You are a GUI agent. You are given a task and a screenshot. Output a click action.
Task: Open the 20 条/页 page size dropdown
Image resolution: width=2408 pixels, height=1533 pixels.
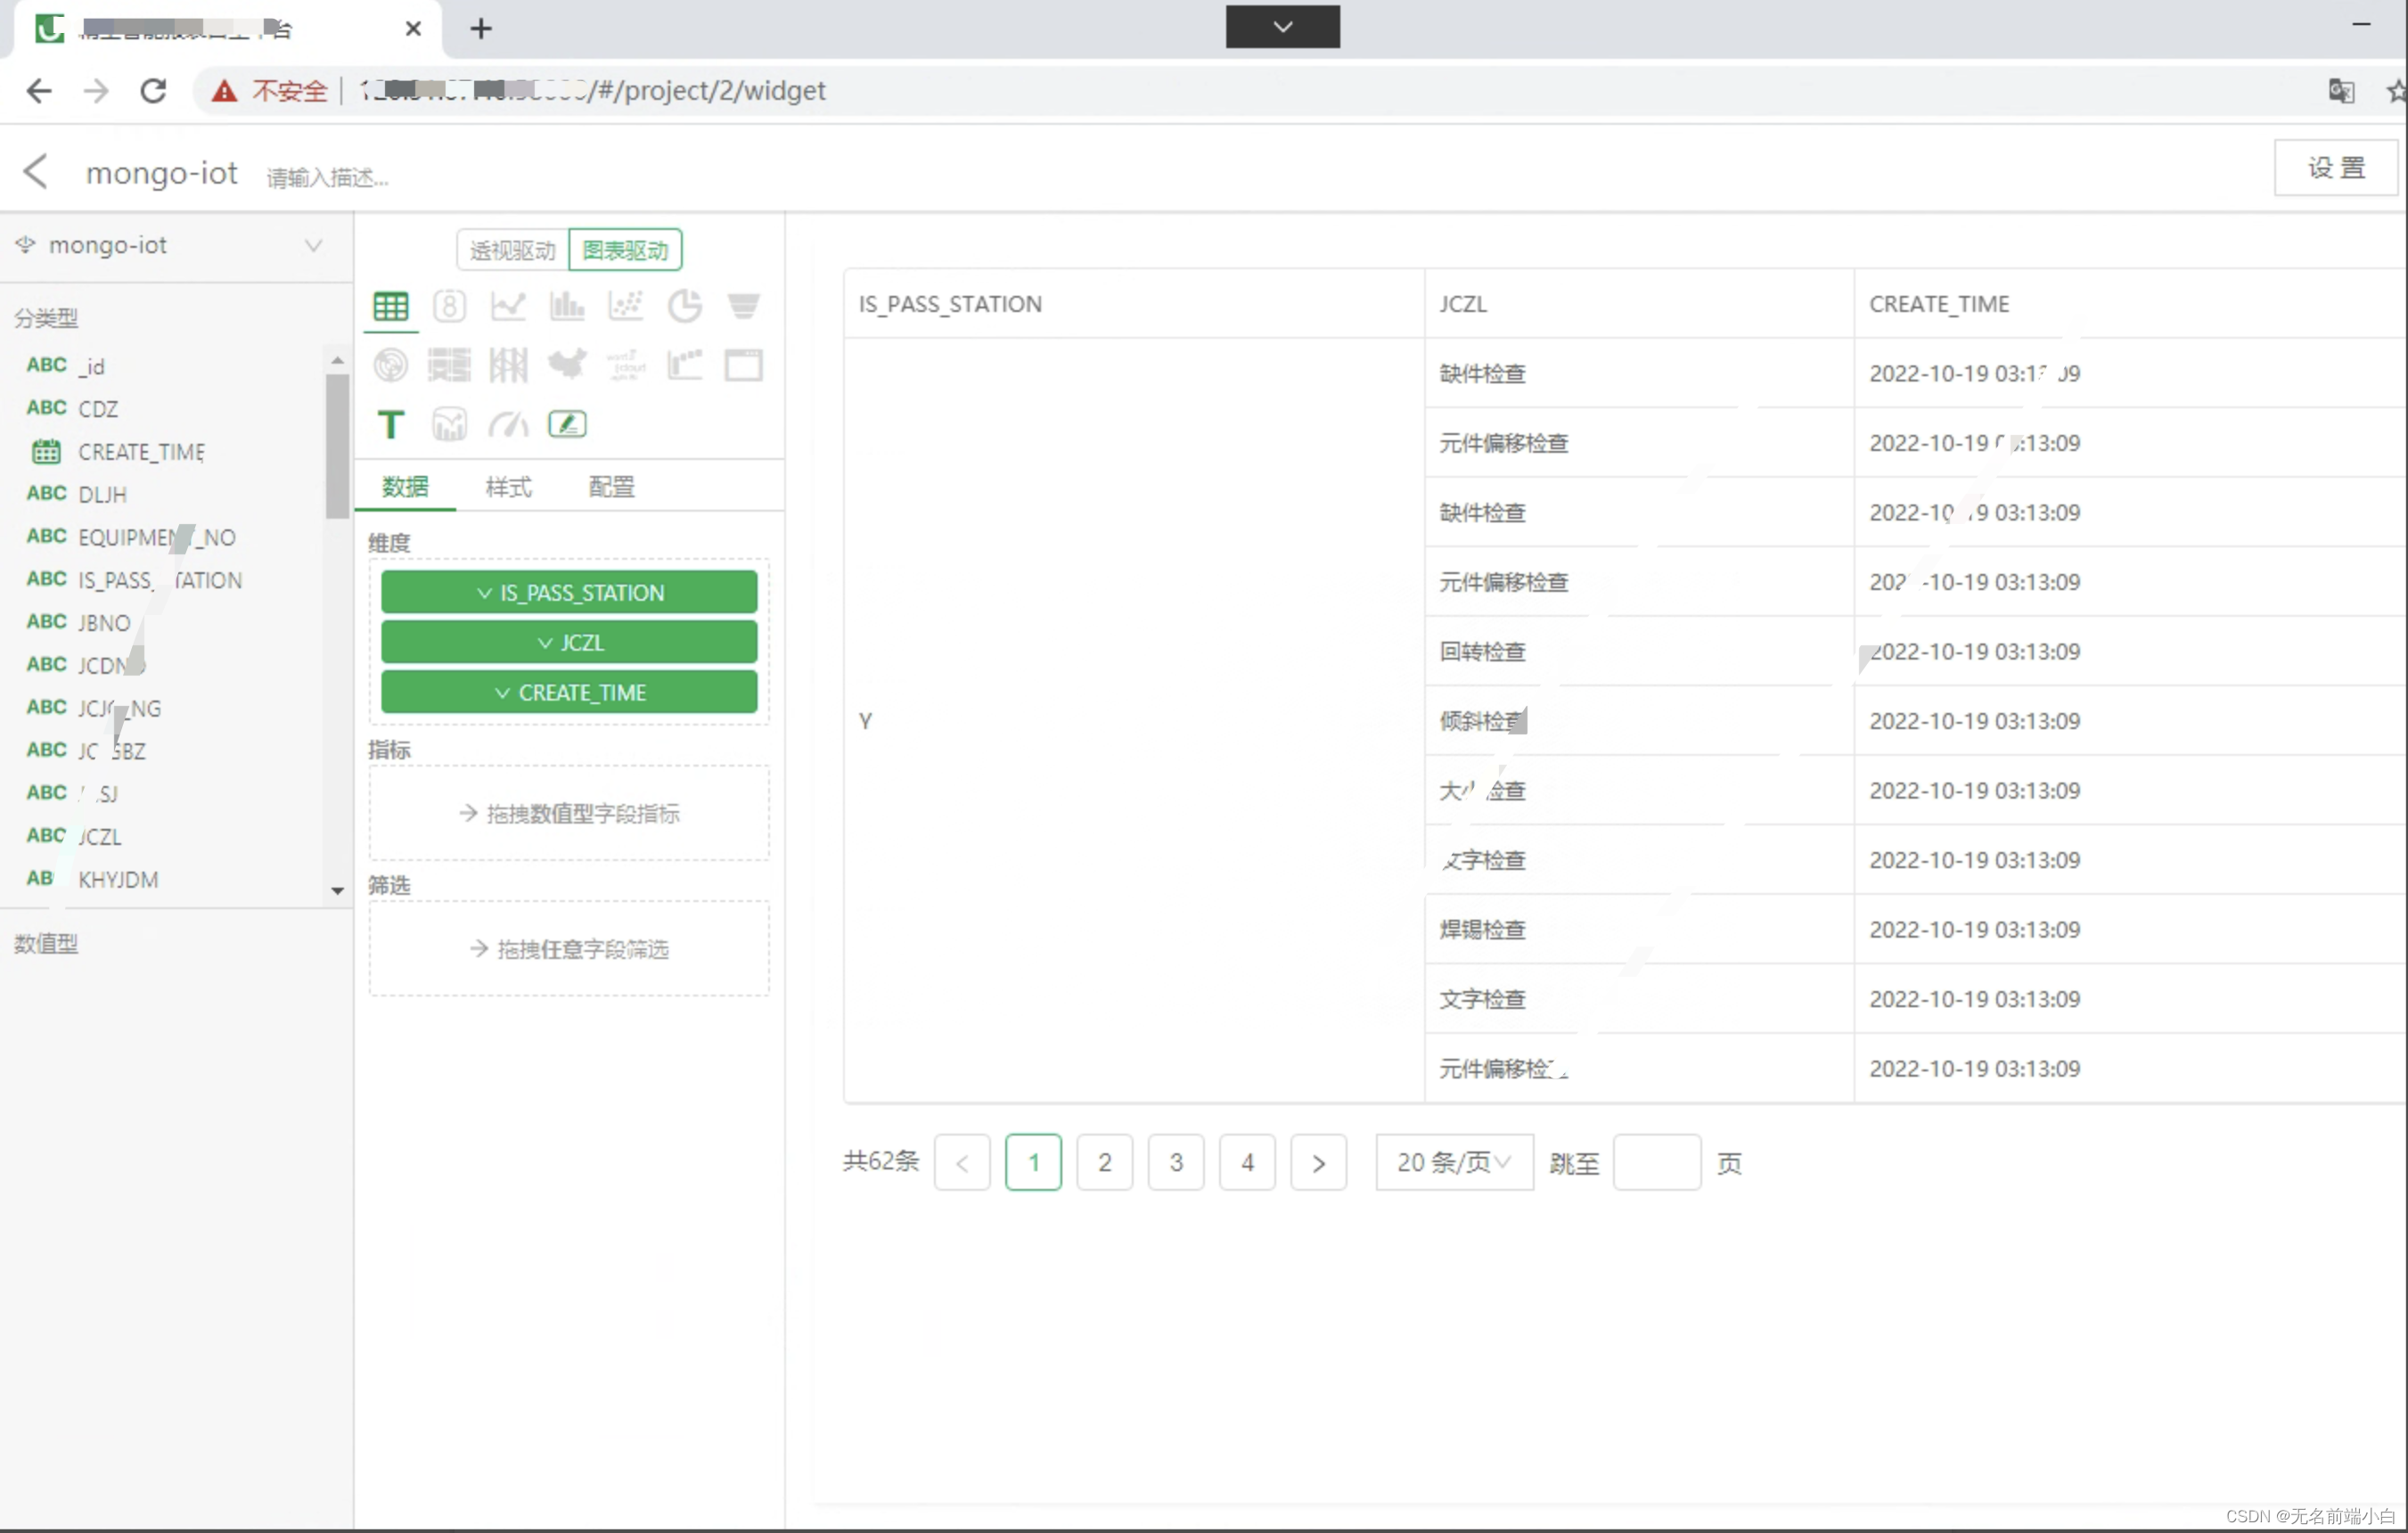[1453, 1162]
